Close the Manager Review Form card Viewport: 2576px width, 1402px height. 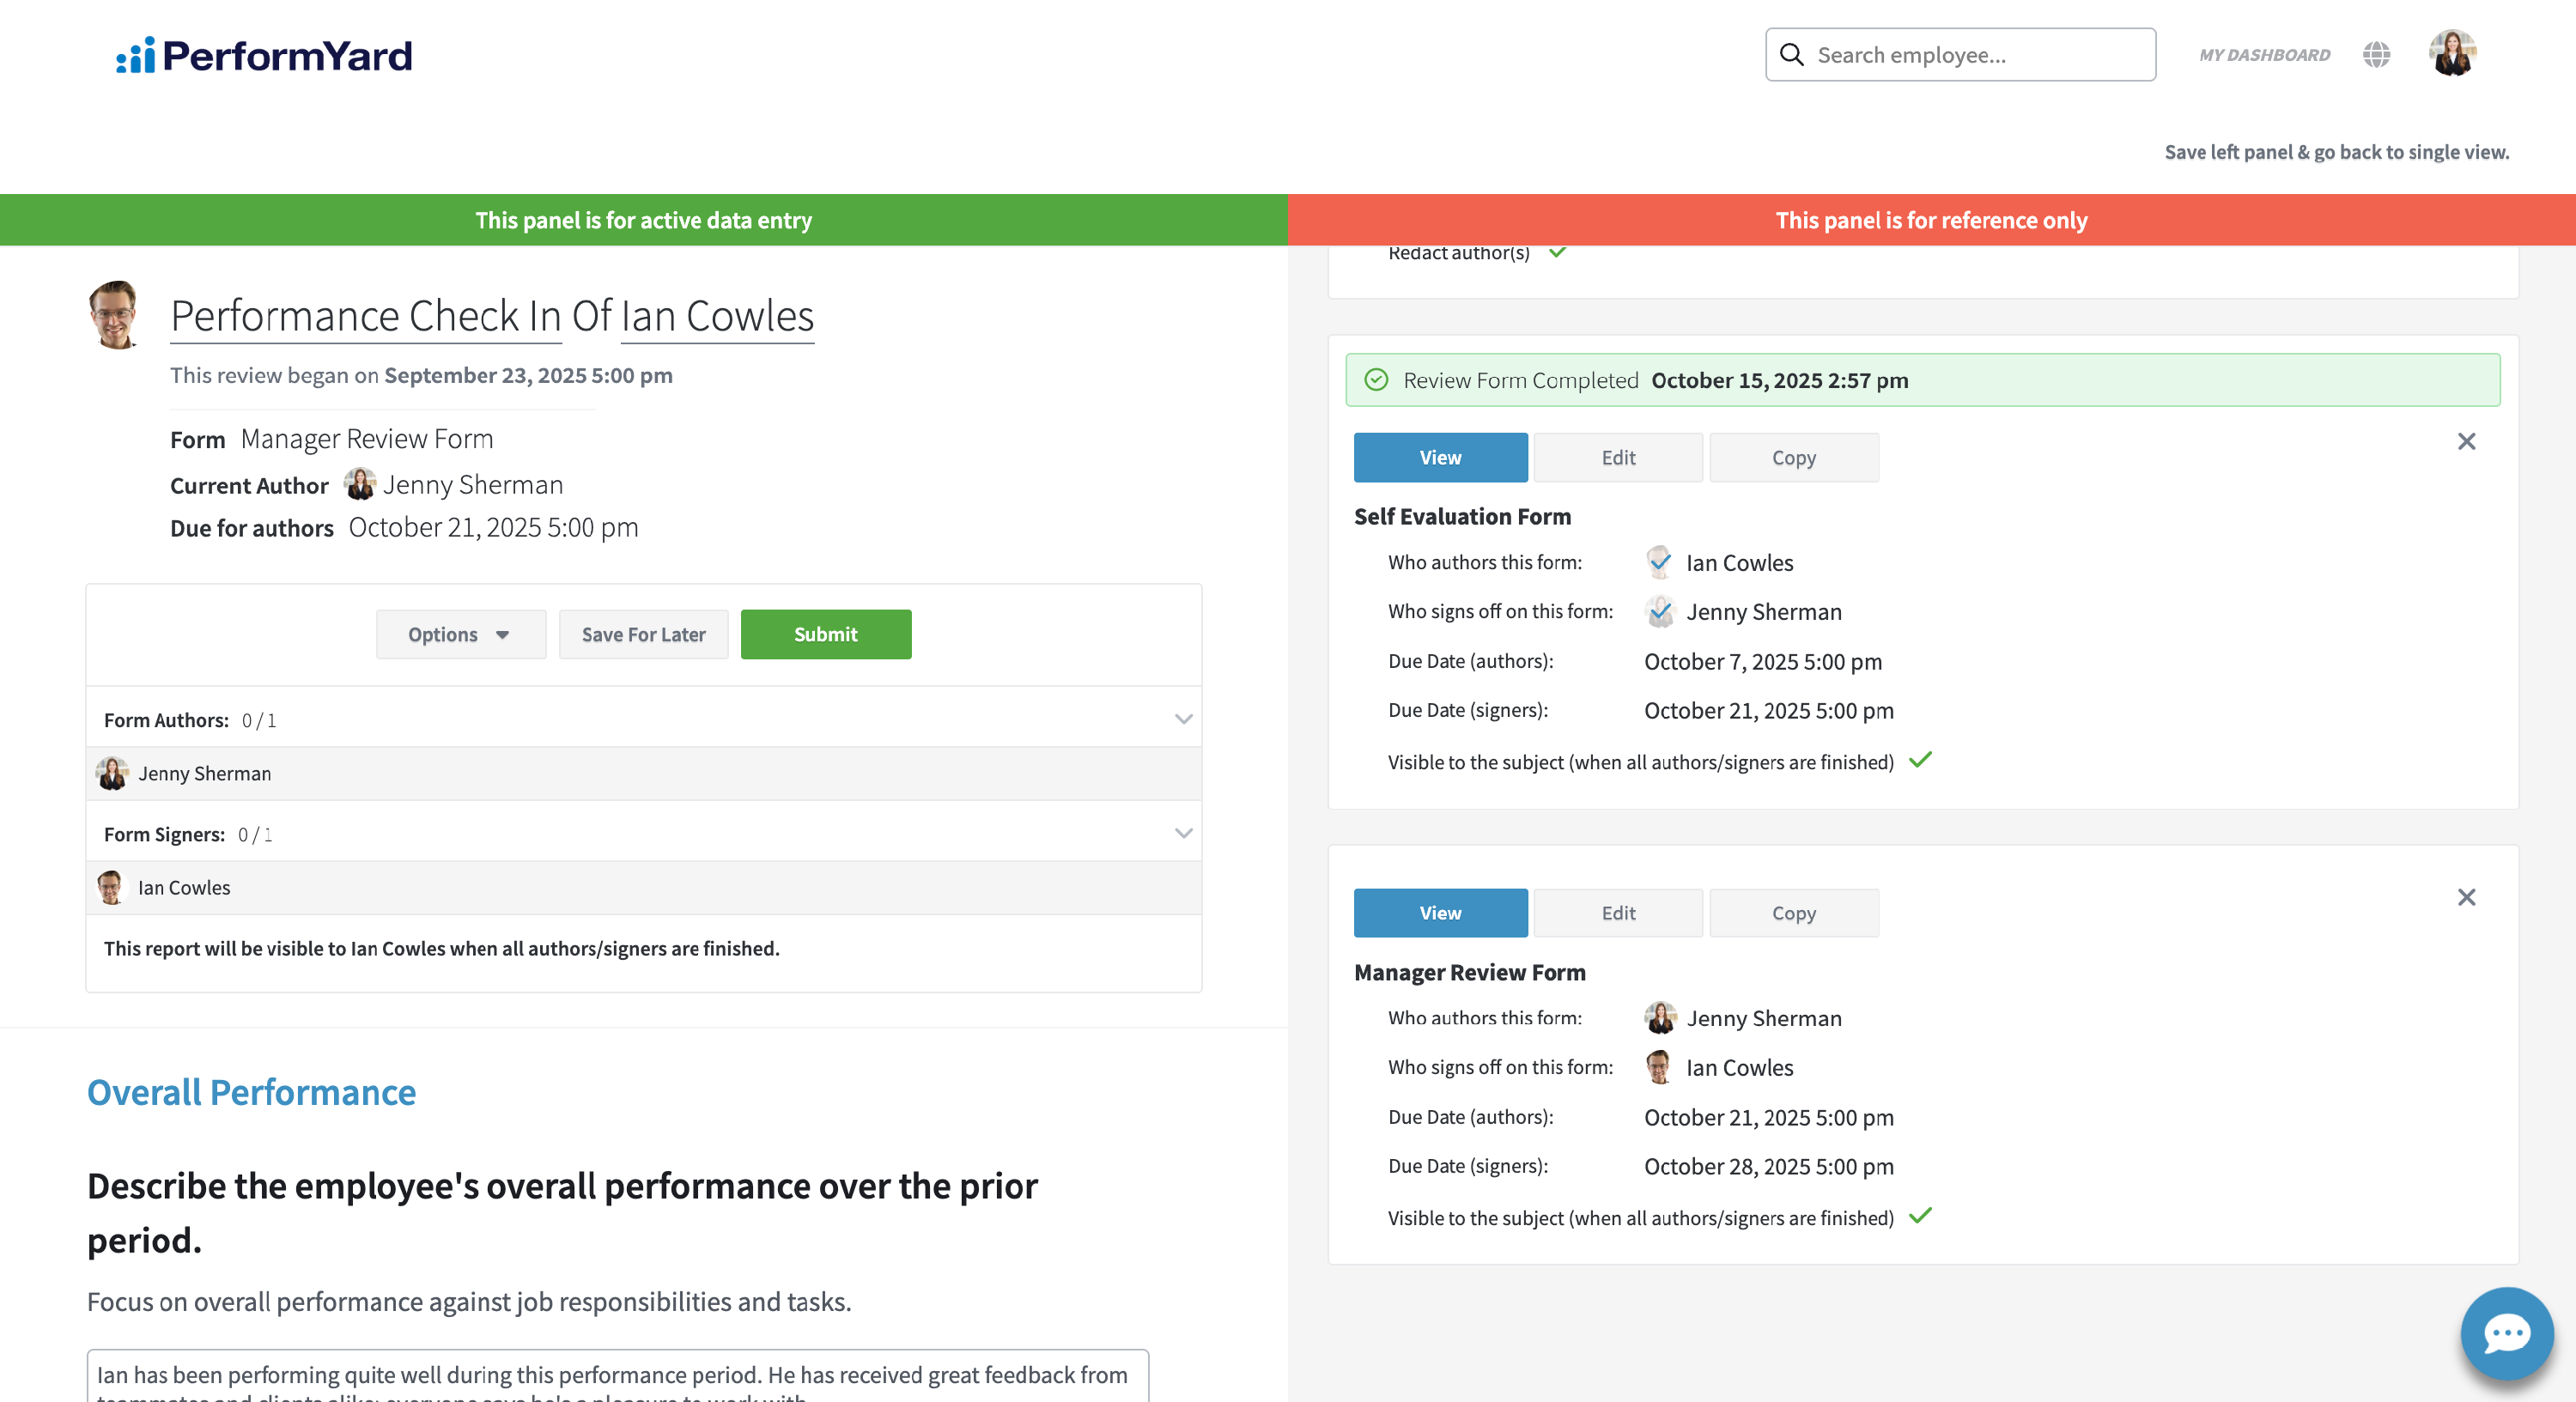(x=2466, y=897)
